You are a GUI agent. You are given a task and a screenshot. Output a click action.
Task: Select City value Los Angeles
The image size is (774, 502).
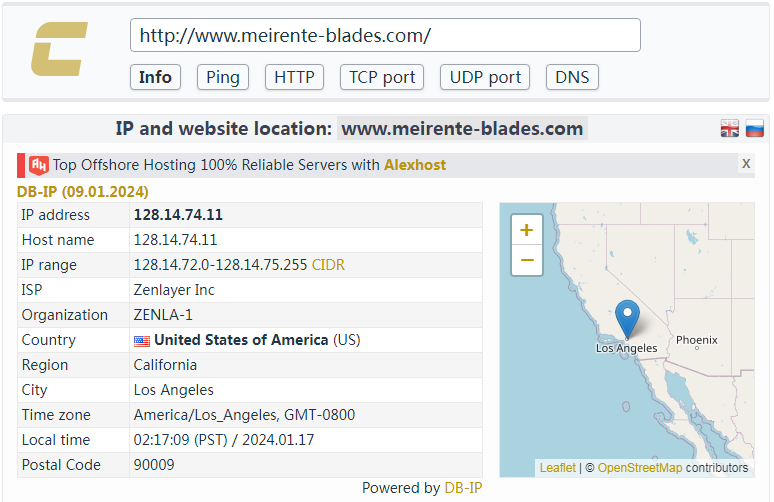[x=174, y=390]
